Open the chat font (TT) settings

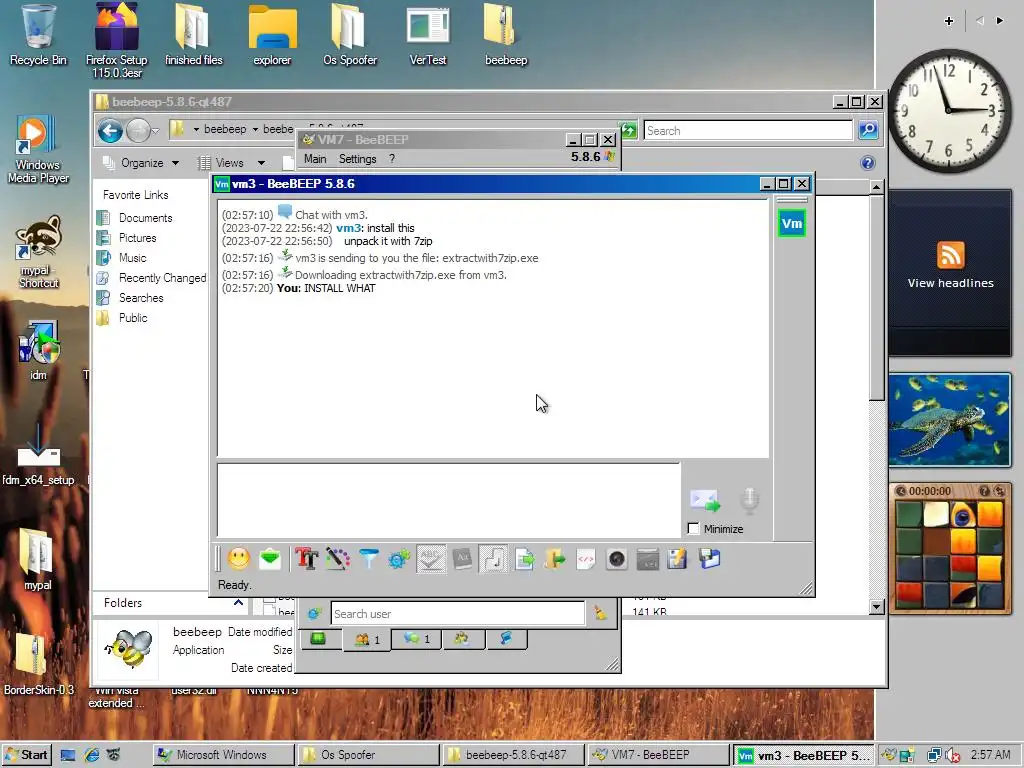[x=306, y=559]
